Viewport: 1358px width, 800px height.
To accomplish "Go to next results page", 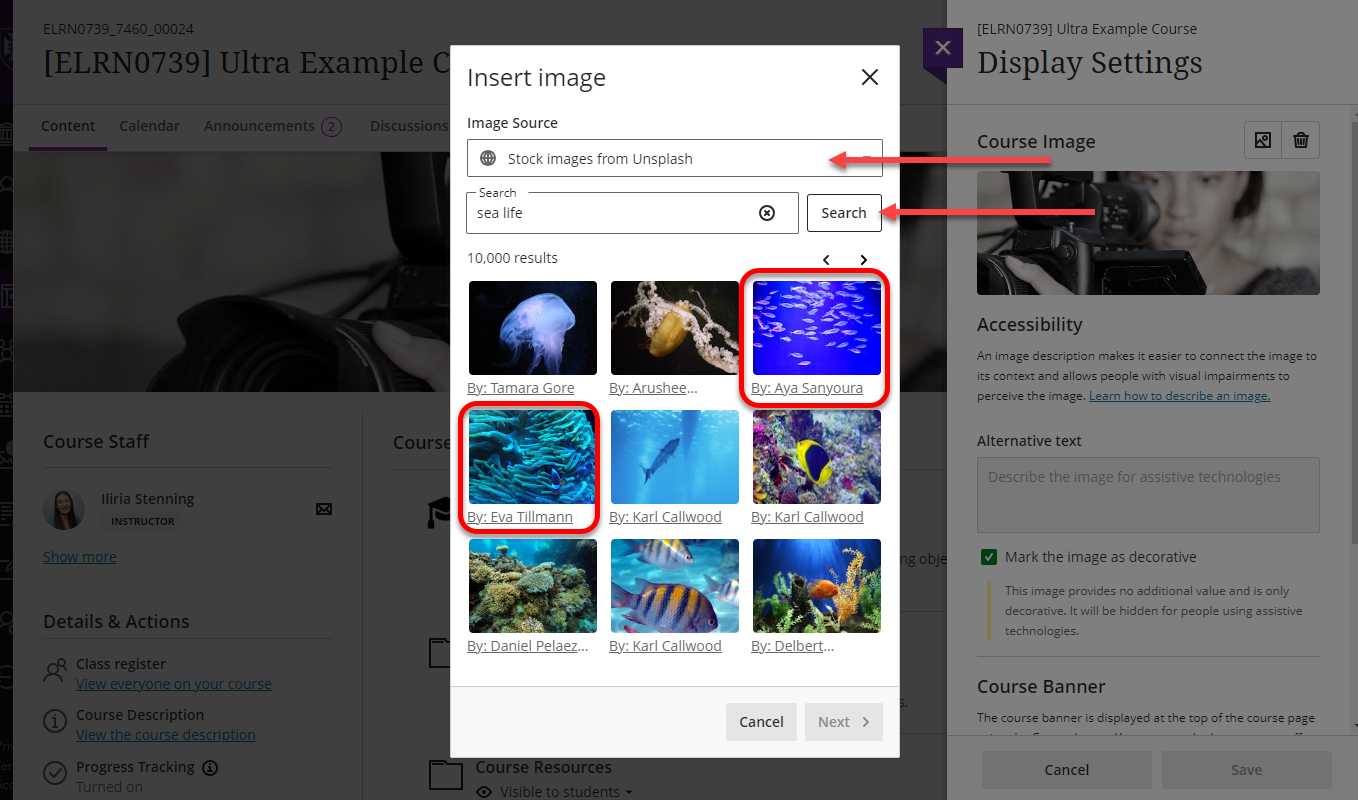I will (864, 260).
